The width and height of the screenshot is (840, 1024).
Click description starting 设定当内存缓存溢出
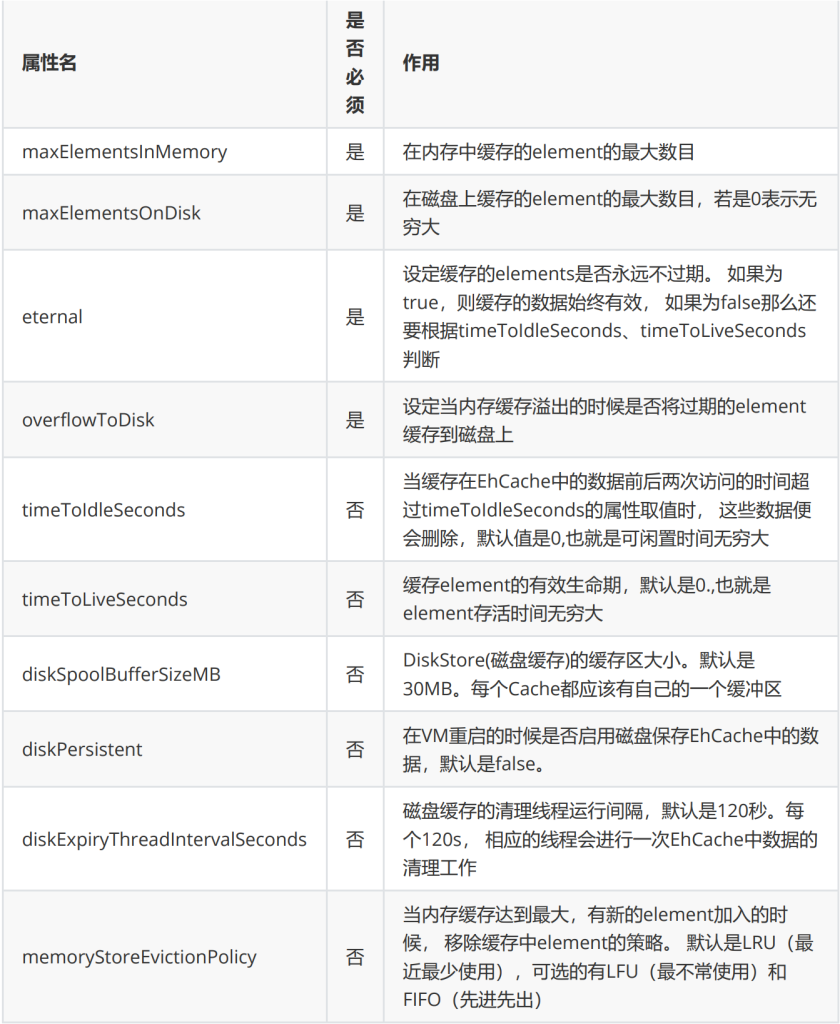click(604, 420)
